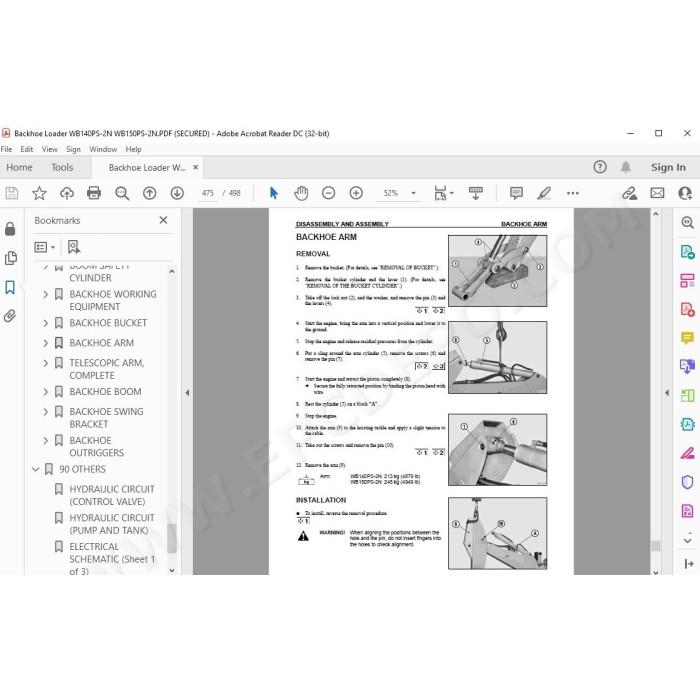Screen dimensions: 700x700
Task: Open Organize Pages tool in right pane
Action: 688,281
